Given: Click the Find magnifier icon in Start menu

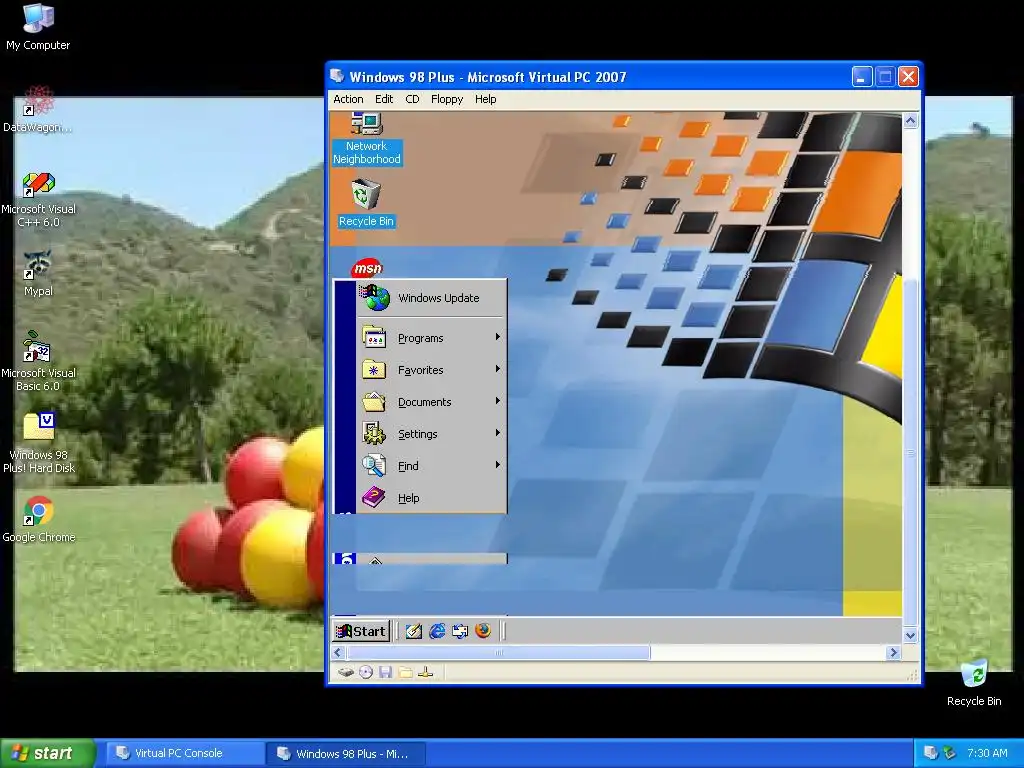Looking at the screenshot, I should coord(374,466).
